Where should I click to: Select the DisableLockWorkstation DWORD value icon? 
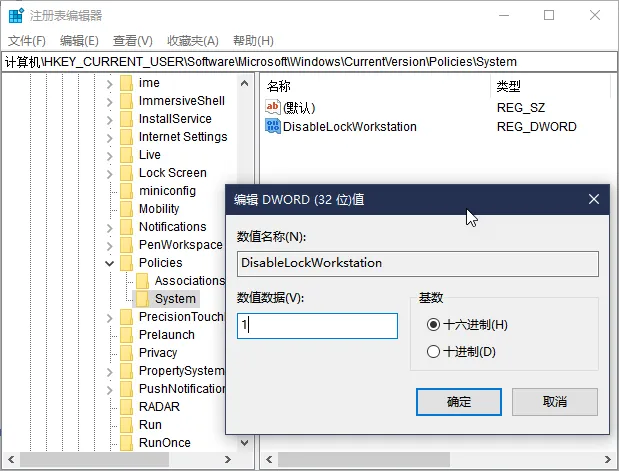[272, 126]
